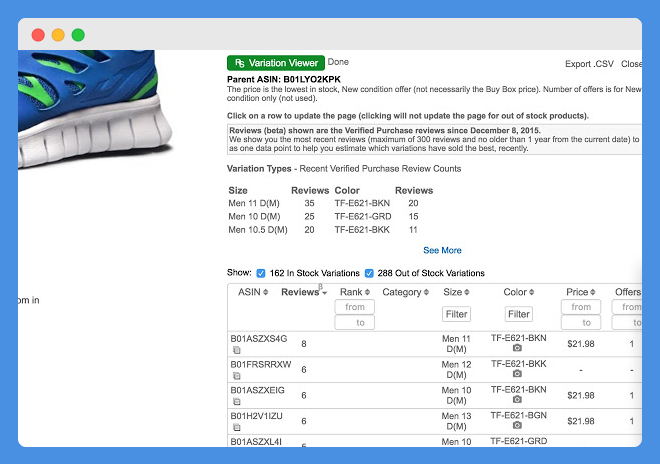This screenshot has width=660, height=464.
Task: Sort table by Rank column
Action: 355,292
